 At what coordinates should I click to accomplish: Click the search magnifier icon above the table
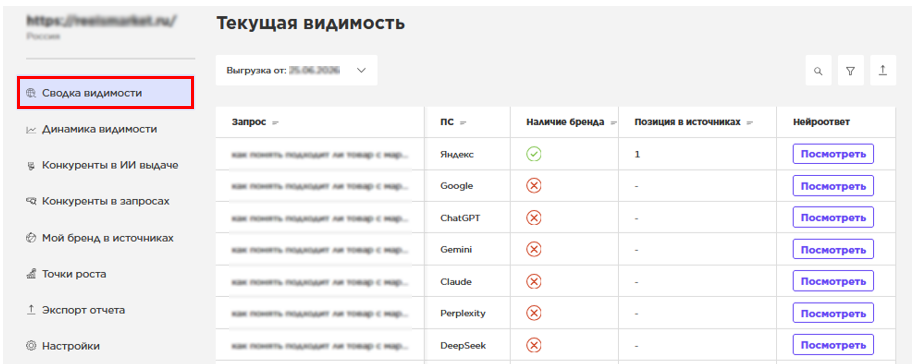click(818, 71)
